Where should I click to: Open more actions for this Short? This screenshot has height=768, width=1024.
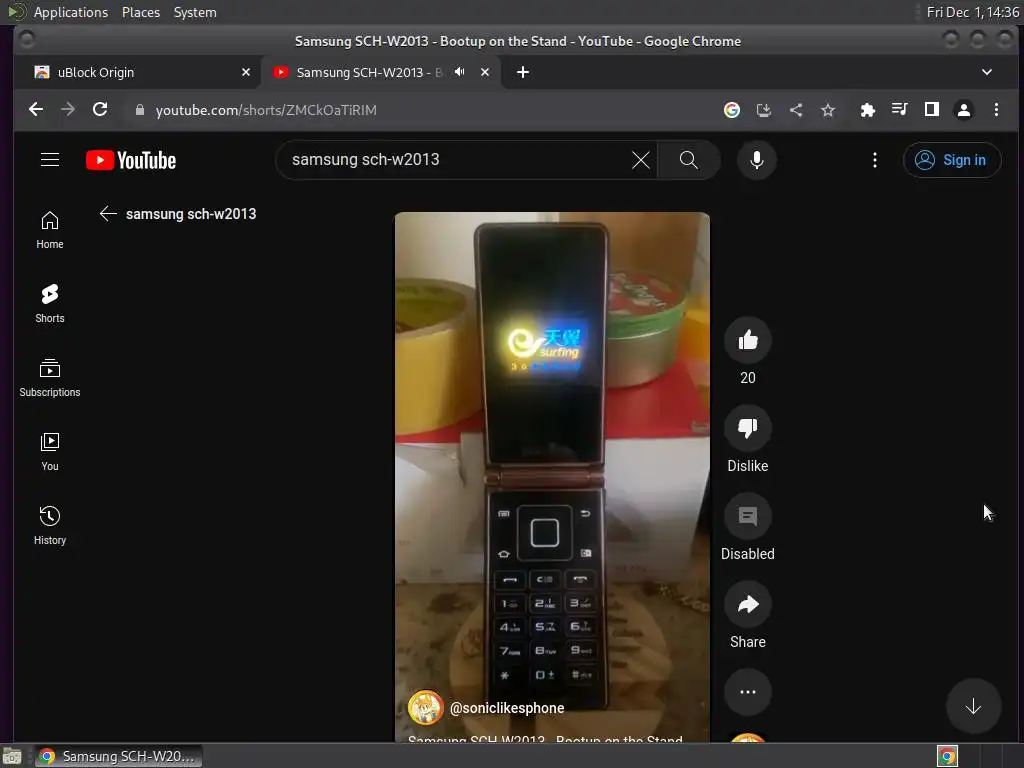748,692
